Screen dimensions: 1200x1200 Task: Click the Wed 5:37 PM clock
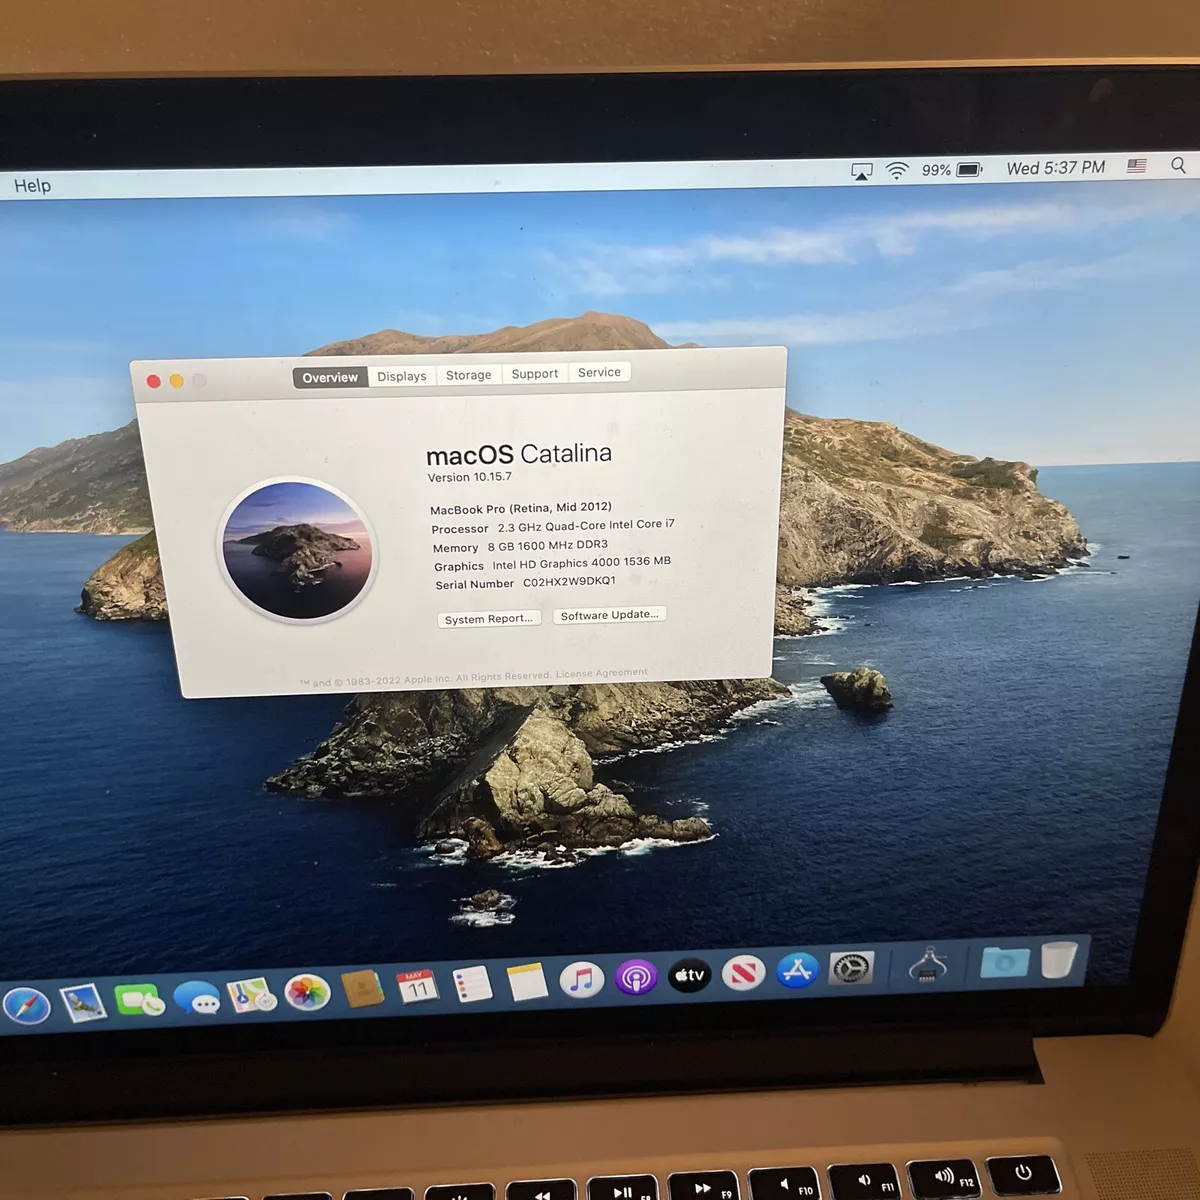(1056, 167)
